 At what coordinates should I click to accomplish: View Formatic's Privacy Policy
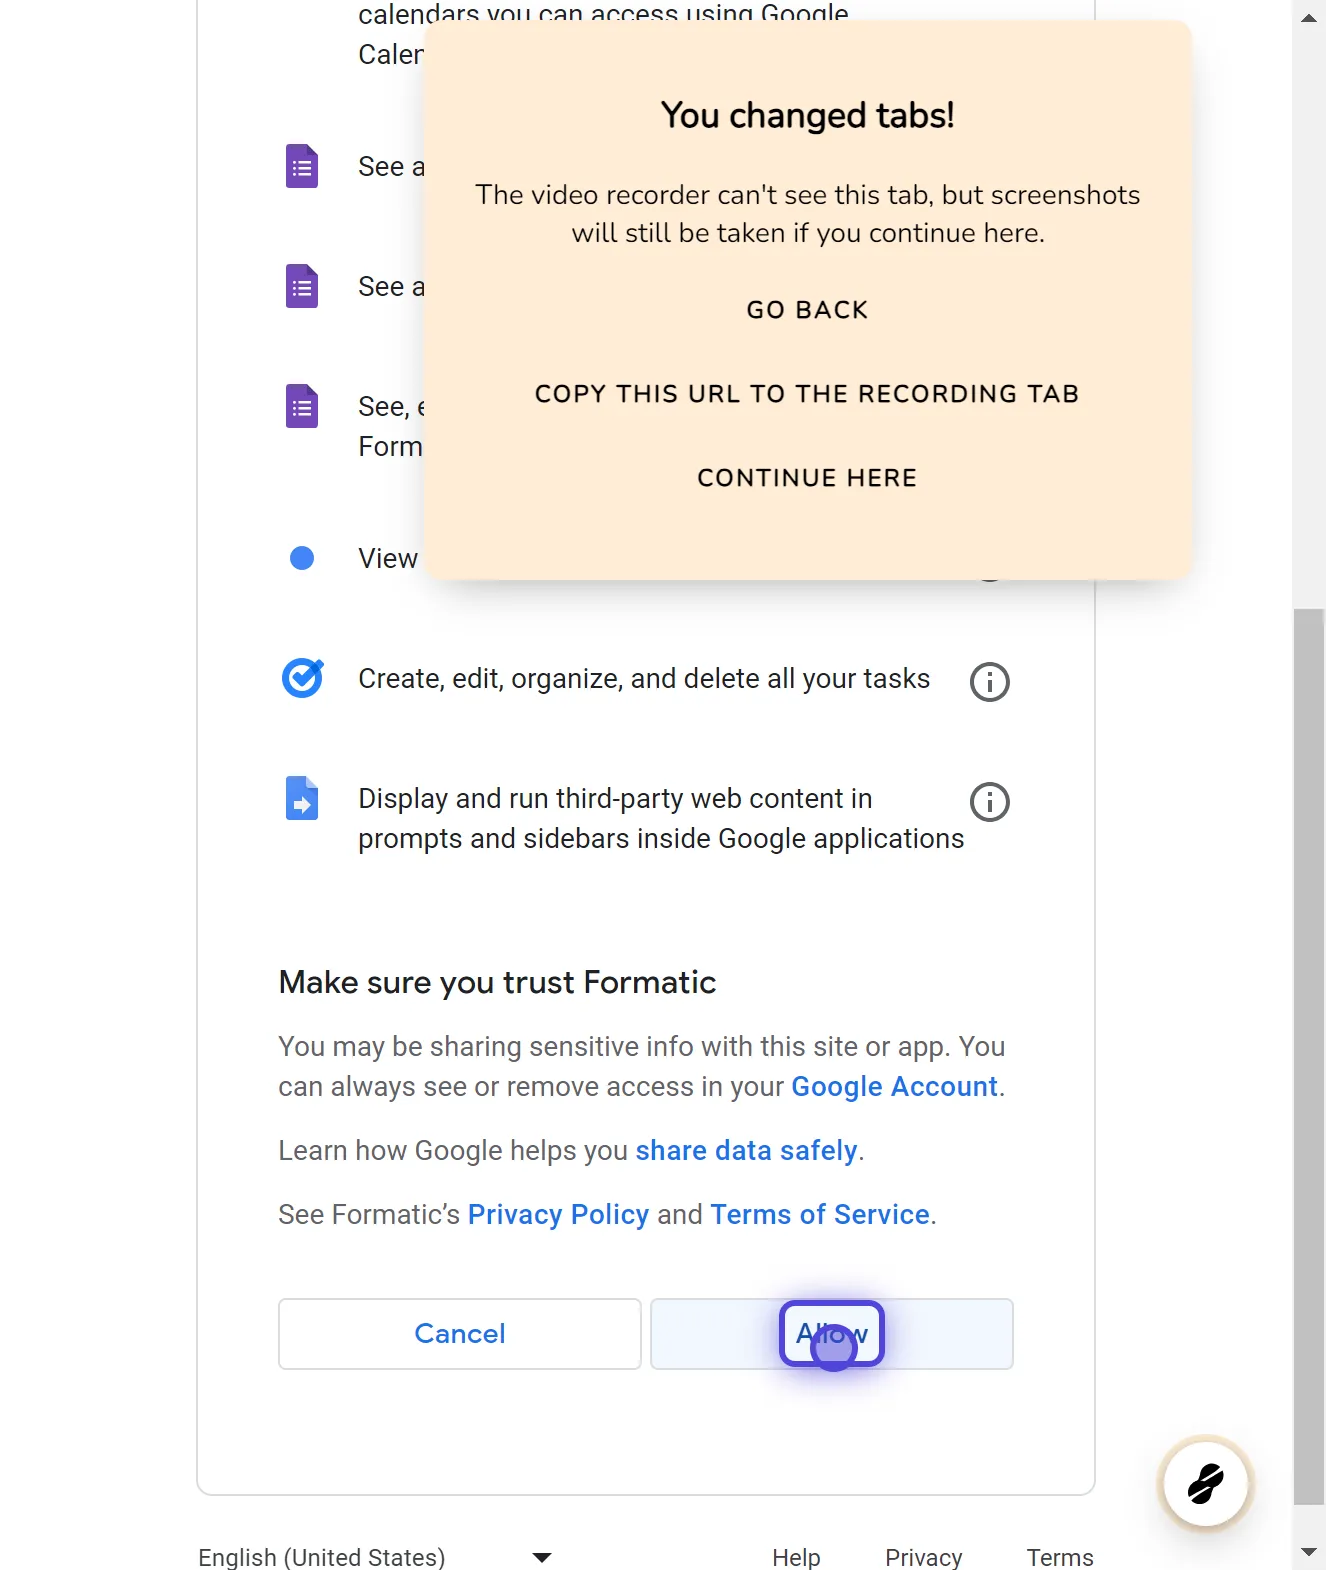[558, 1214]
